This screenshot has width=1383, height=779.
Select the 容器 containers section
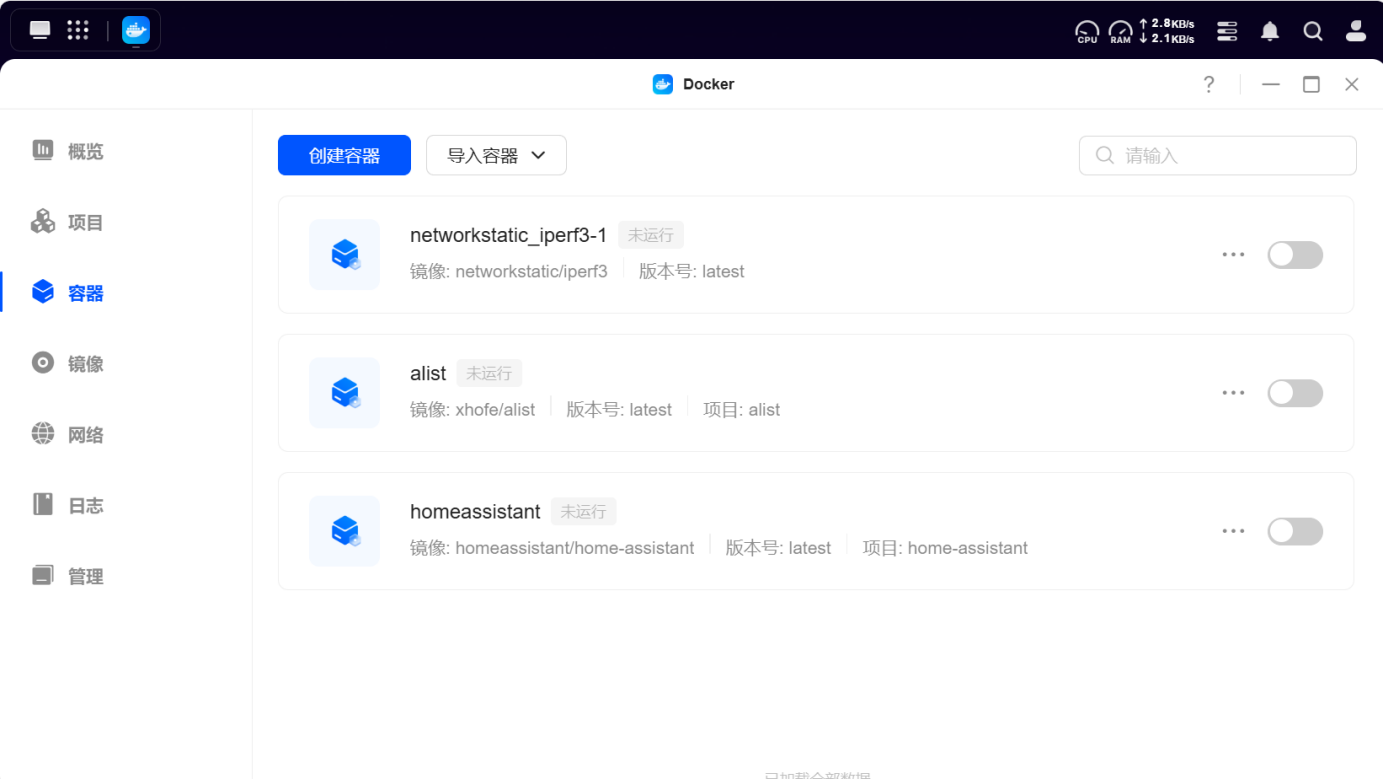(x=68, y=293)
